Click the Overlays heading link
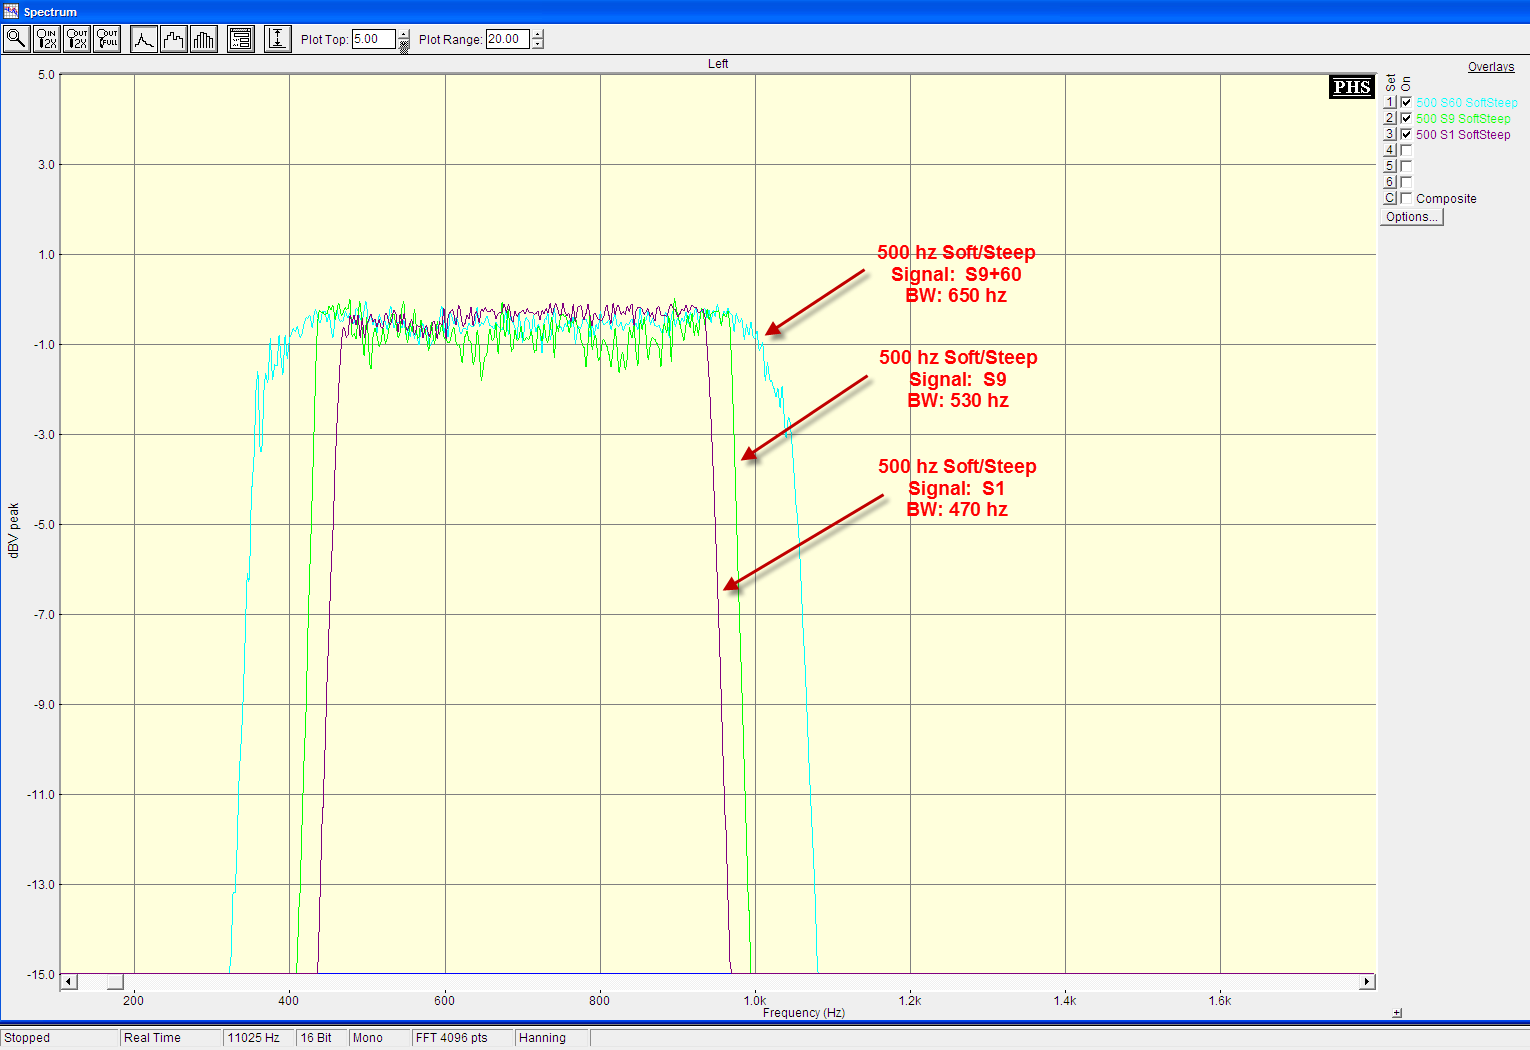 coord(1490,67)
